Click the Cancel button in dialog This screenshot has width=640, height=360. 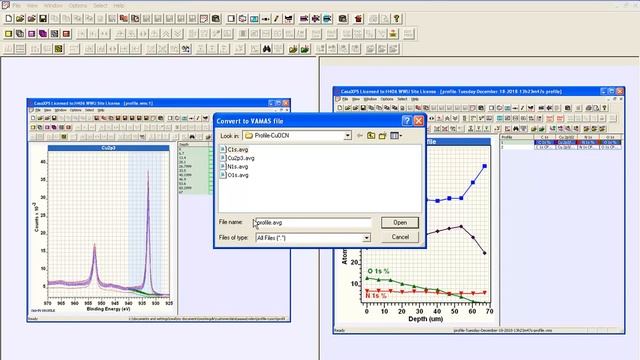400,237
